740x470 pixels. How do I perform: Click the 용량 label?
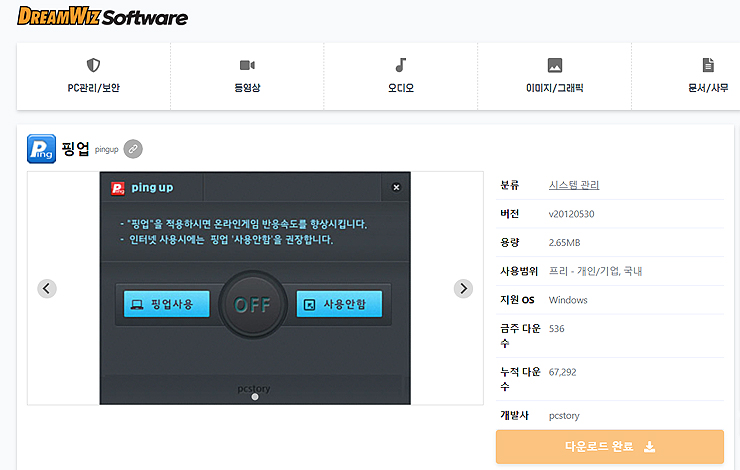tap(510, 243)
